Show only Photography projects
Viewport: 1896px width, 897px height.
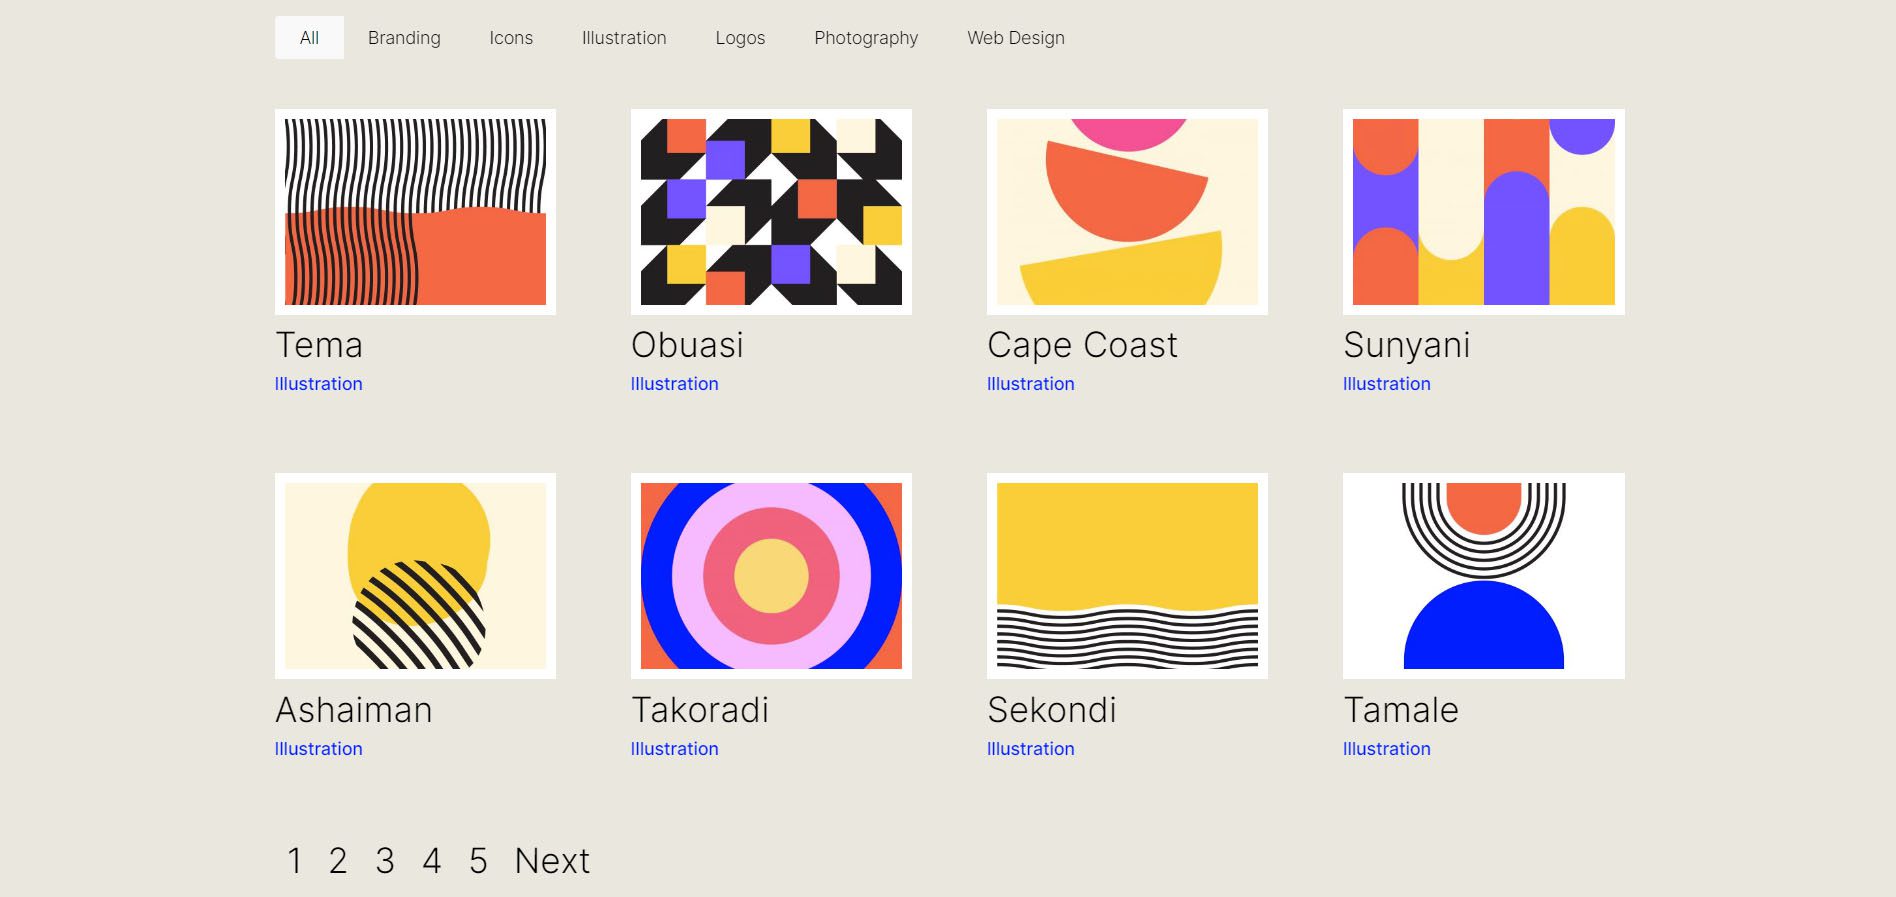pyautogui.click(x=866, y=38)
